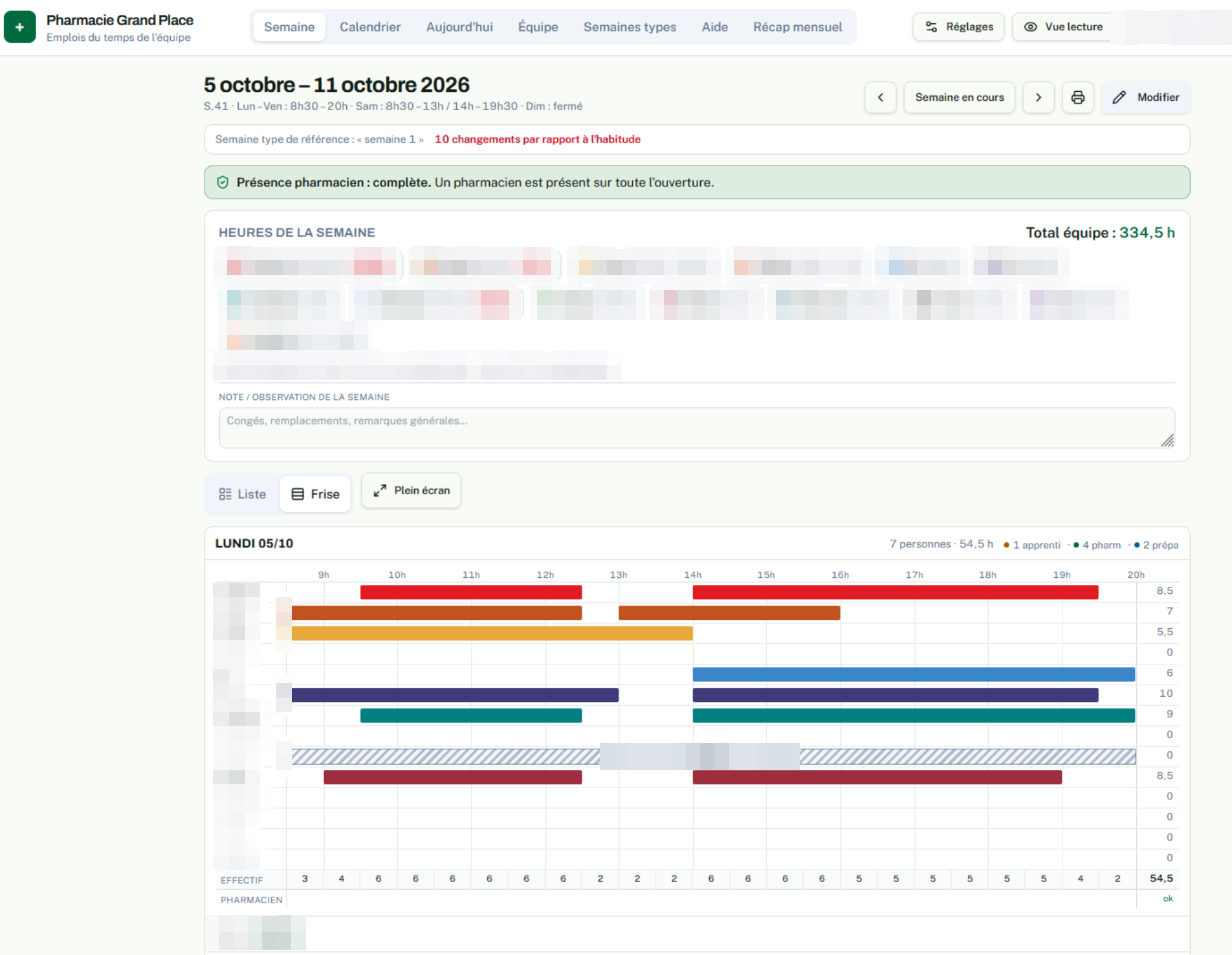1232x955 pixels.
Task: Open the Aide tab
Action: pos(715,27)
